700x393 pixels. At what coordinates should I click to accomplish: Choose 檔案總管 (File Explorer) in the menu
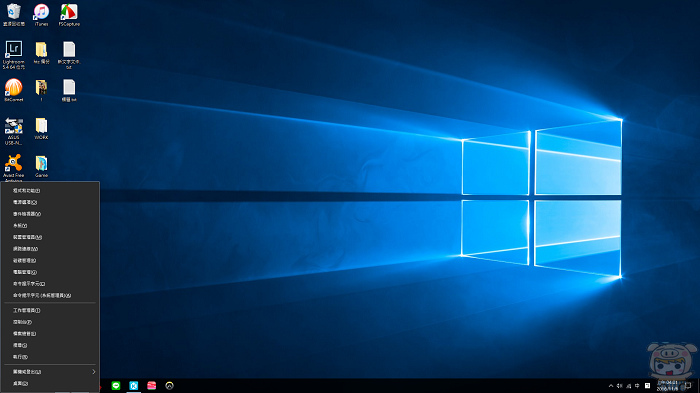(x=50, y=334)
